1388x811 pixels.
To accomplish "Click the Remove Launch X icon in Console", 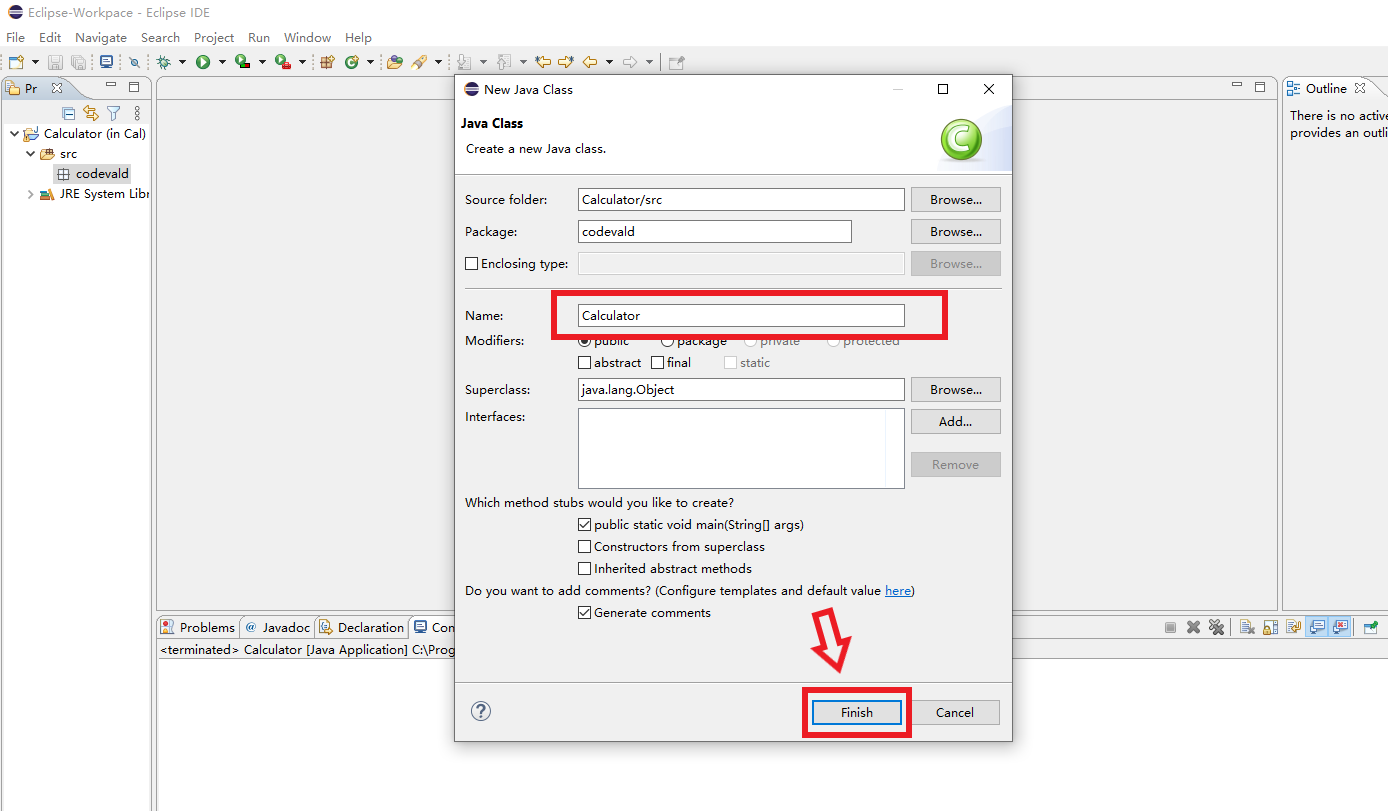I will tap(1193, 627).
